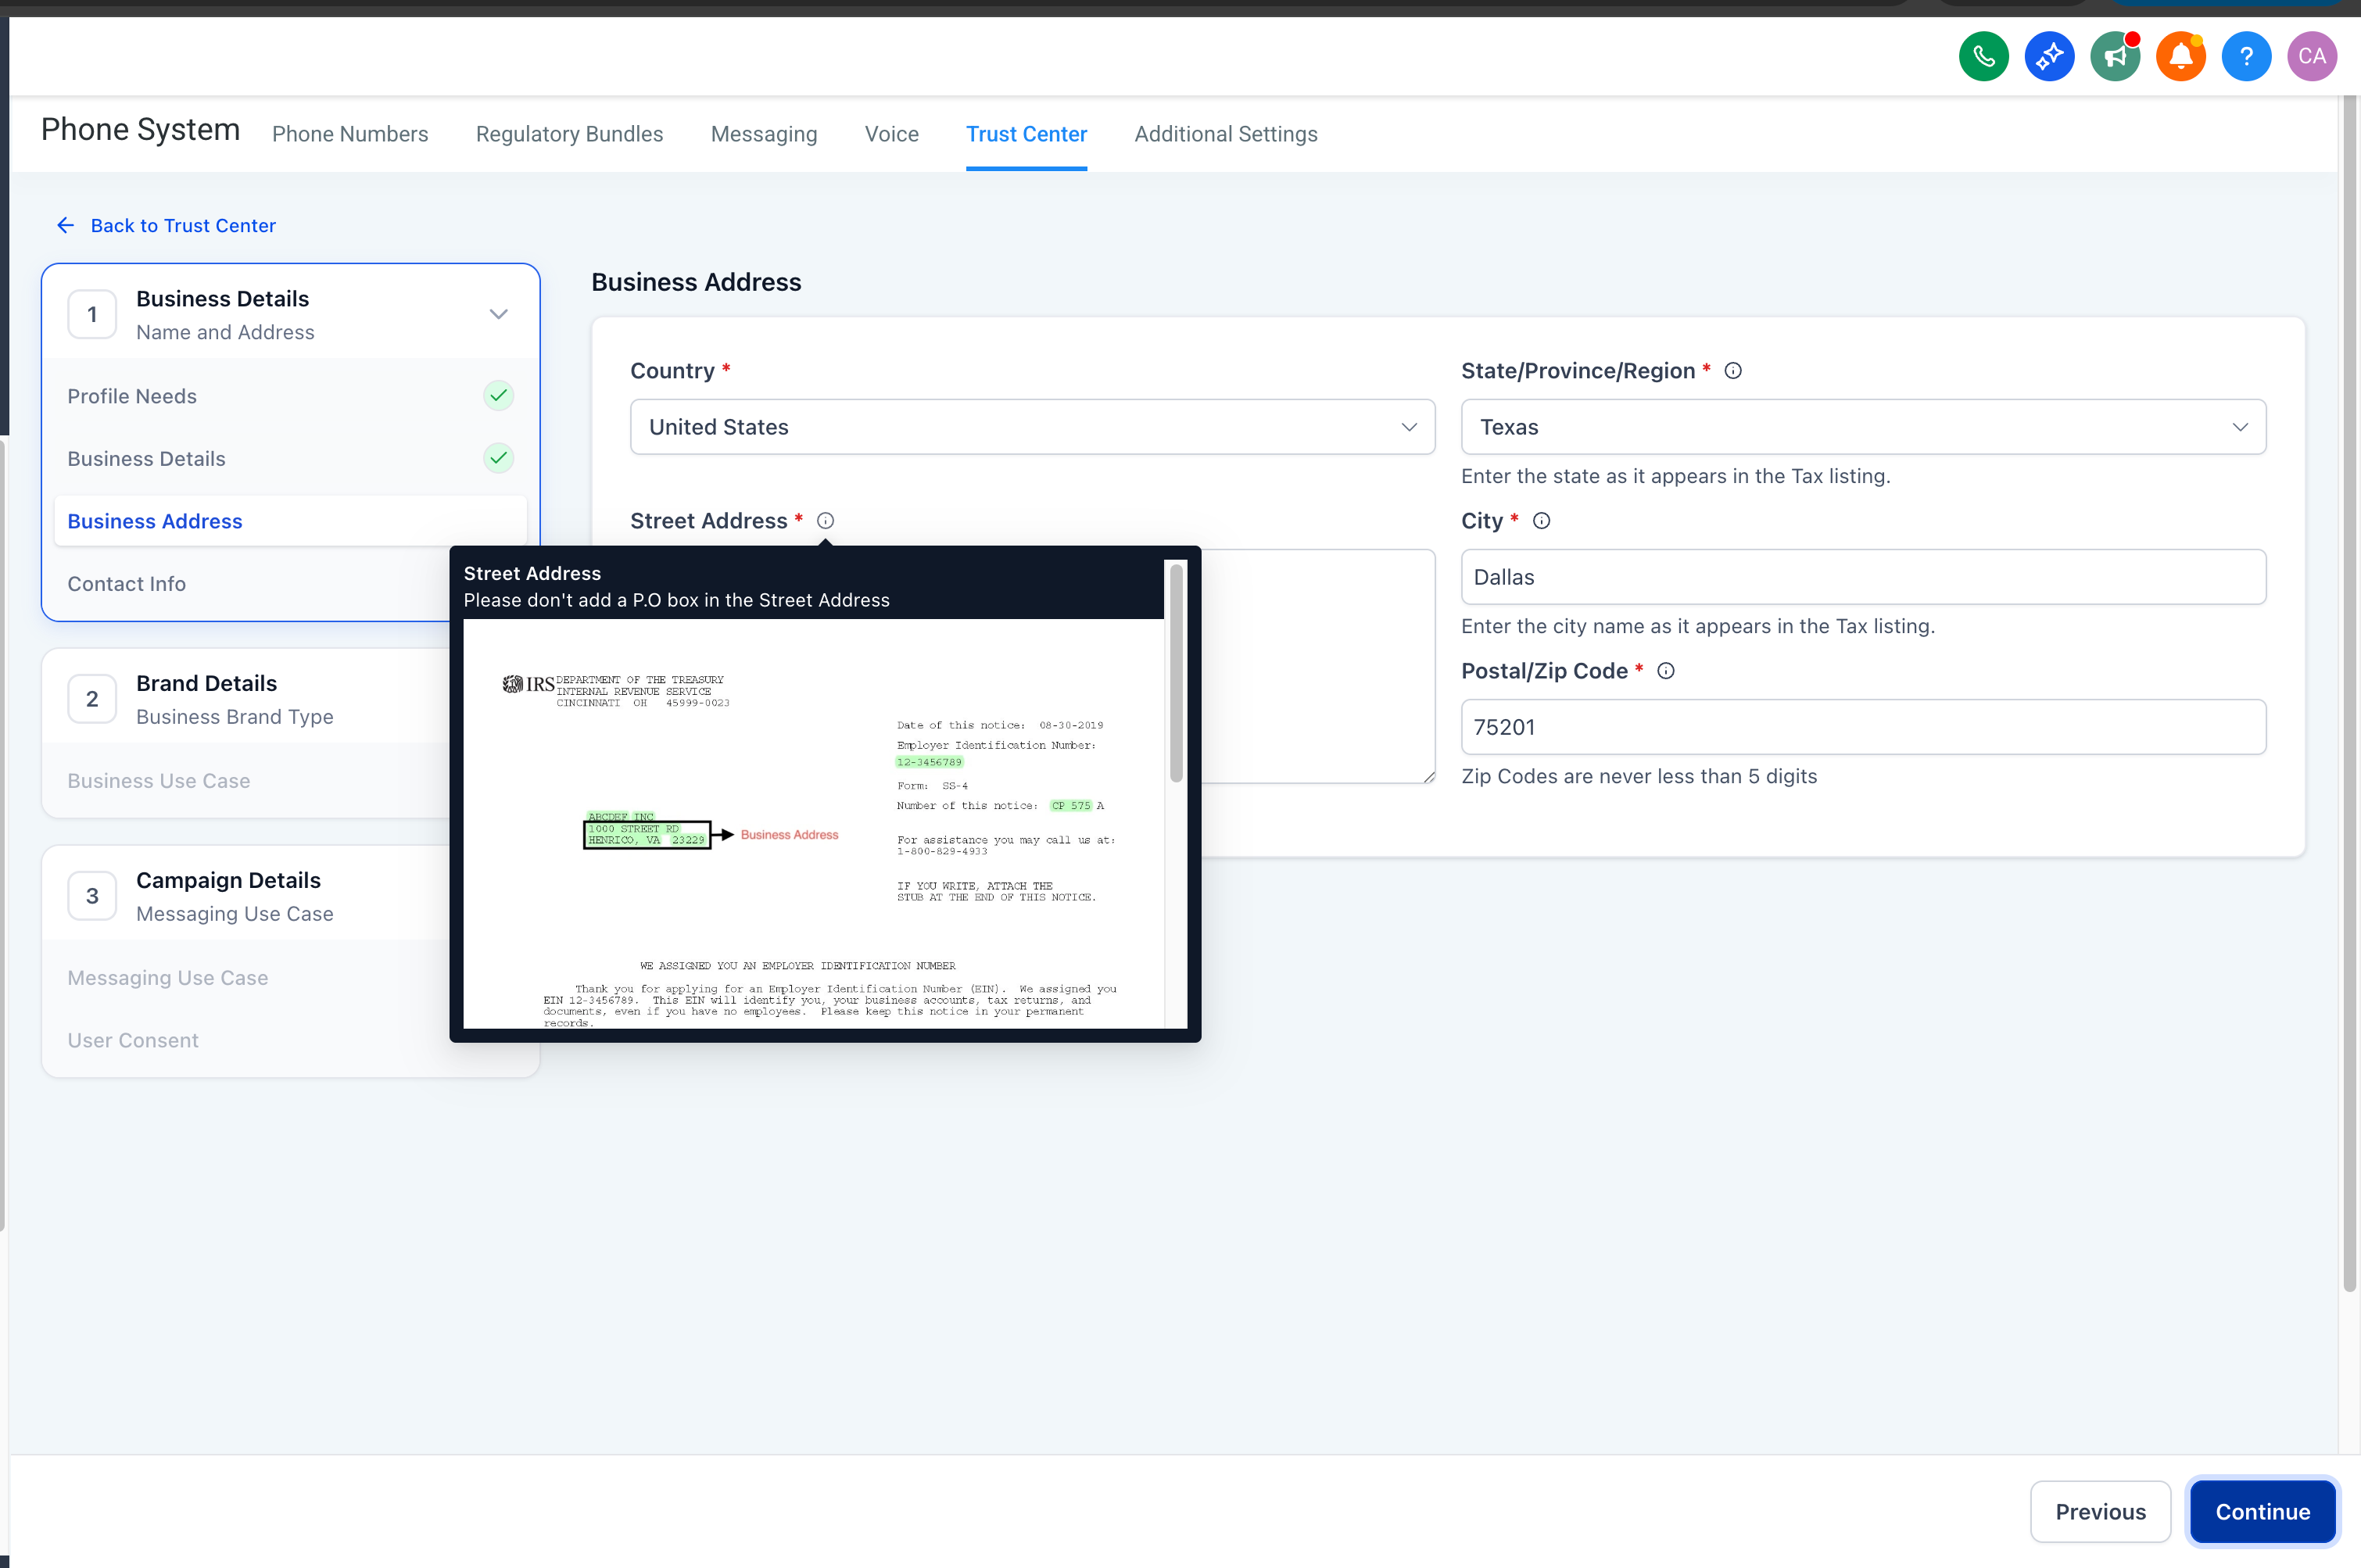
Task: Open the orange bell notifications
Action: point(2180,56)
